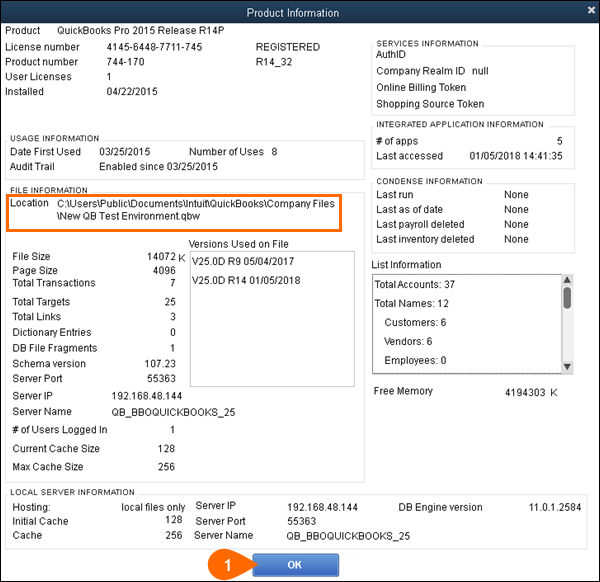600x582 pixels.
Task: Click Local Server Server Name QB_BBOQUICKBOOKS_25
Action: pyautogui.click(x=348, y=536)
